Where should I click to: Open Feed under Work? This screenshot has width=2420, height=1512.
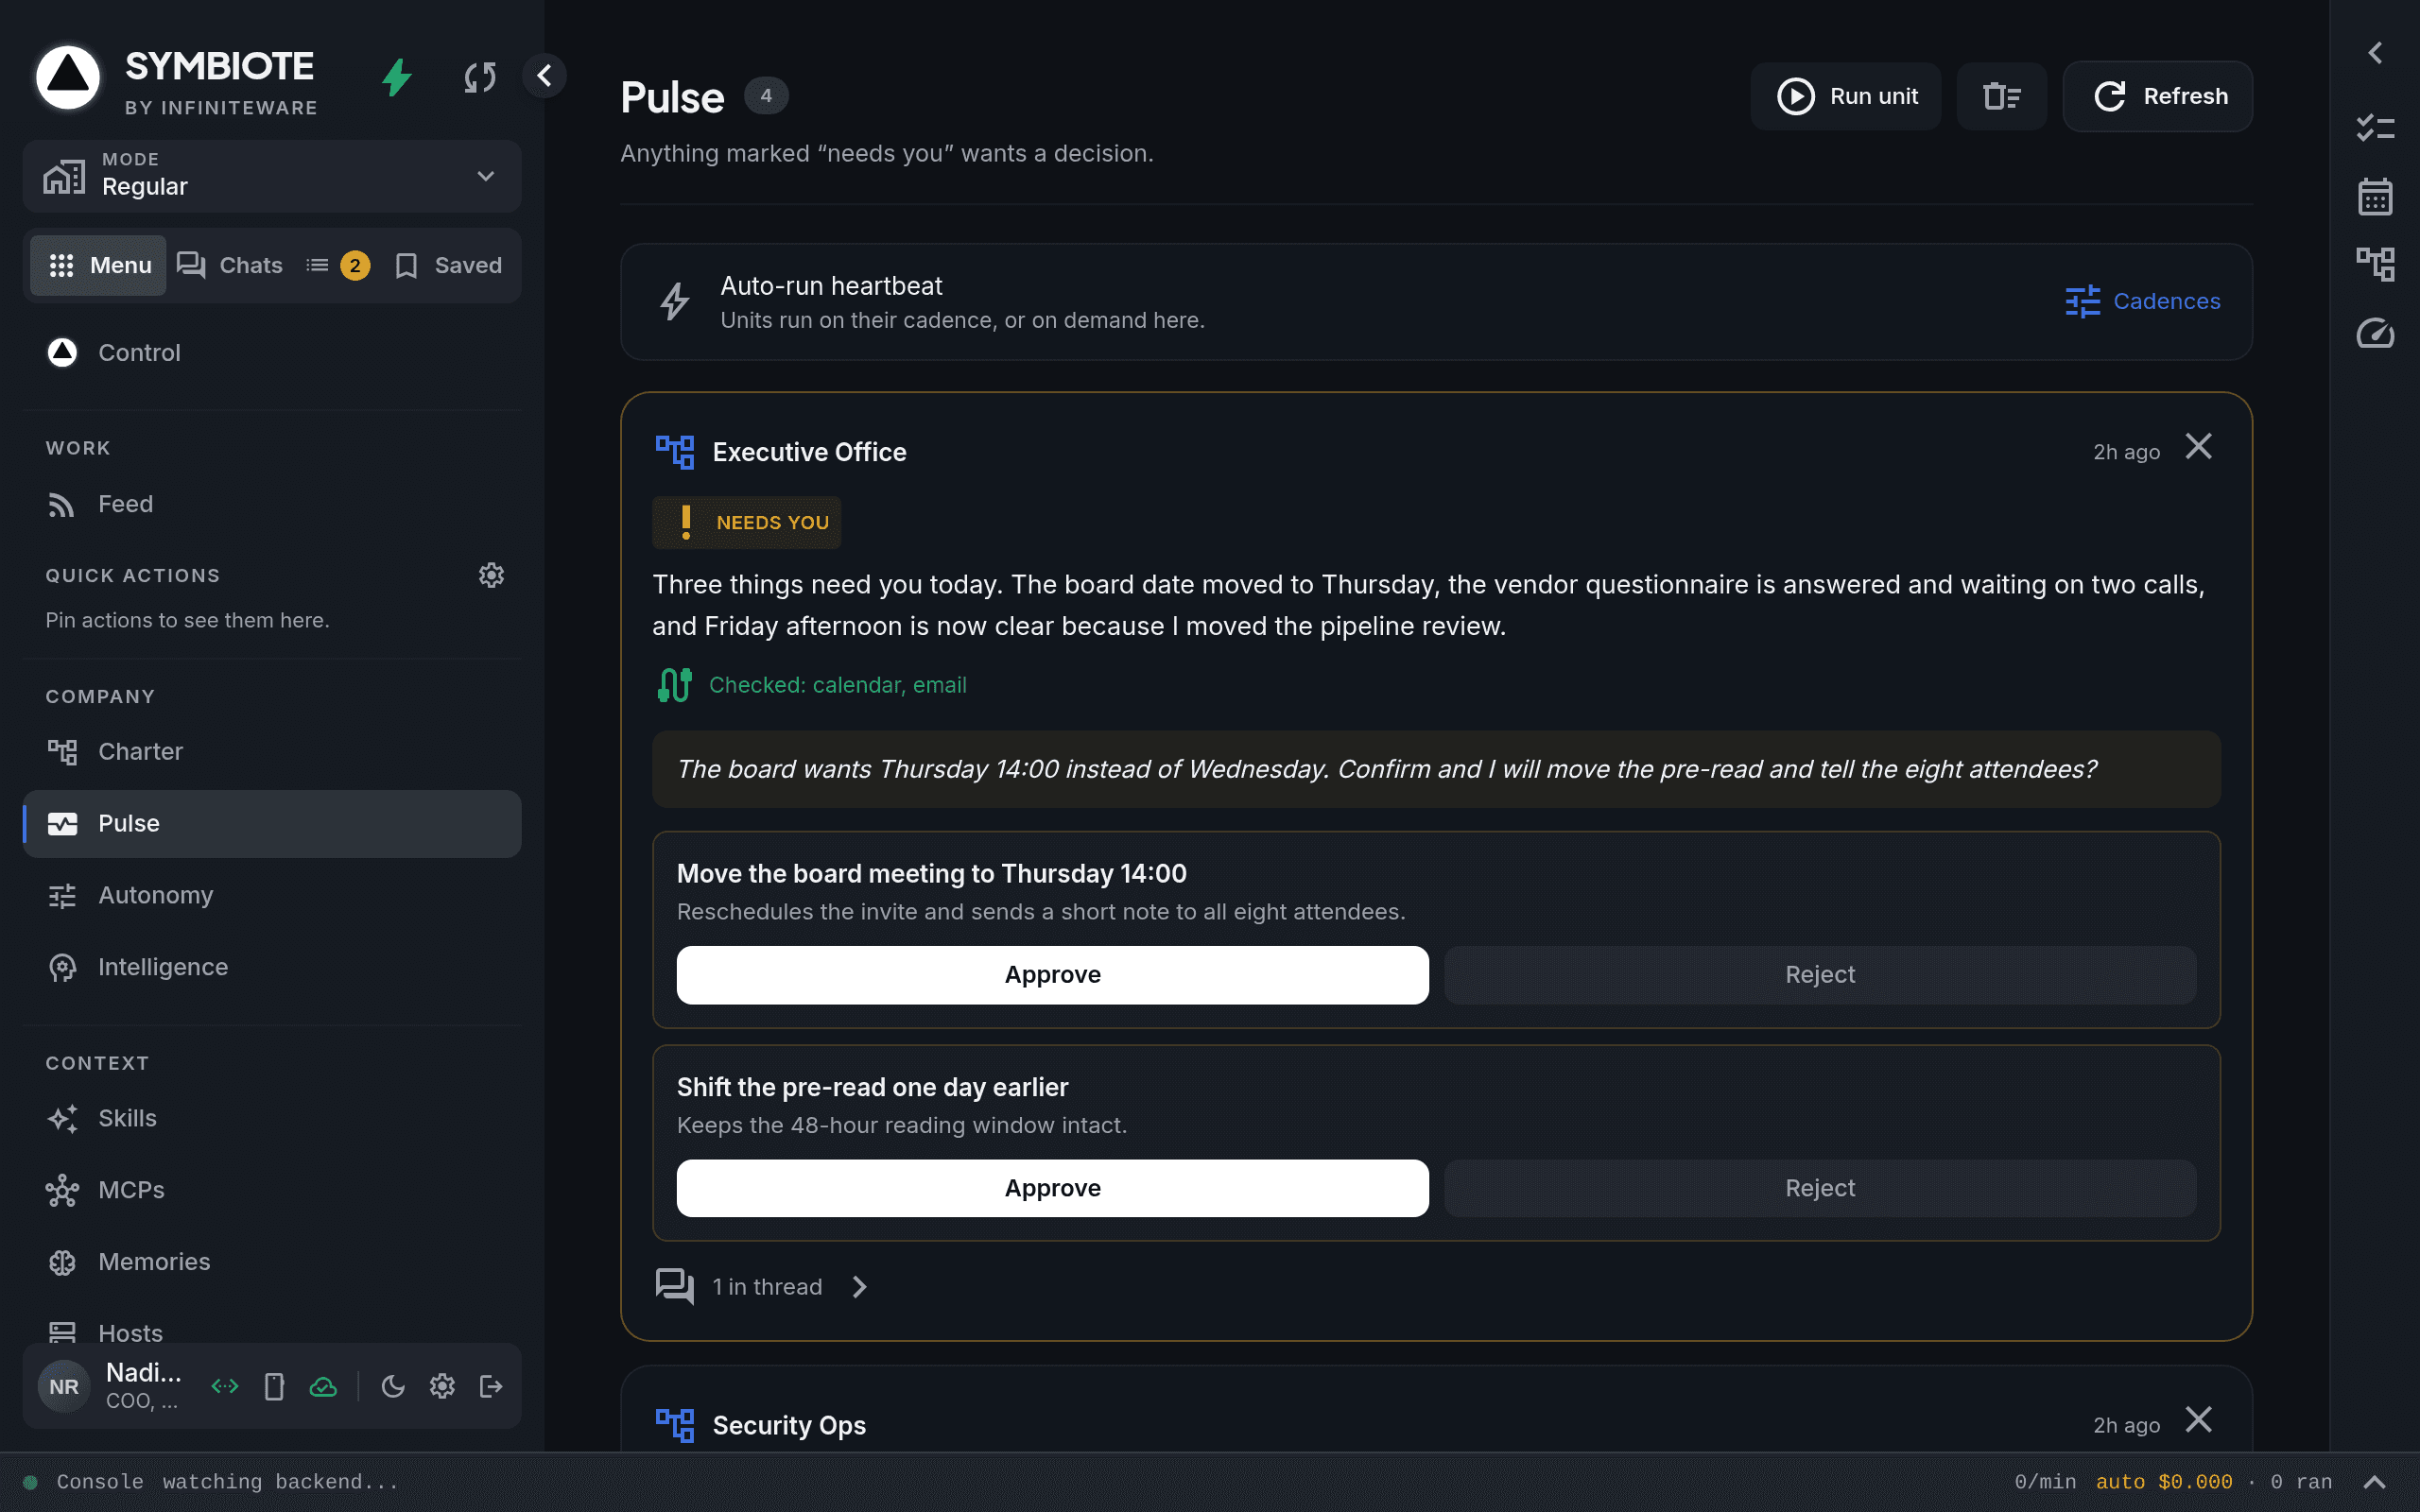click(x=272, y=504)
